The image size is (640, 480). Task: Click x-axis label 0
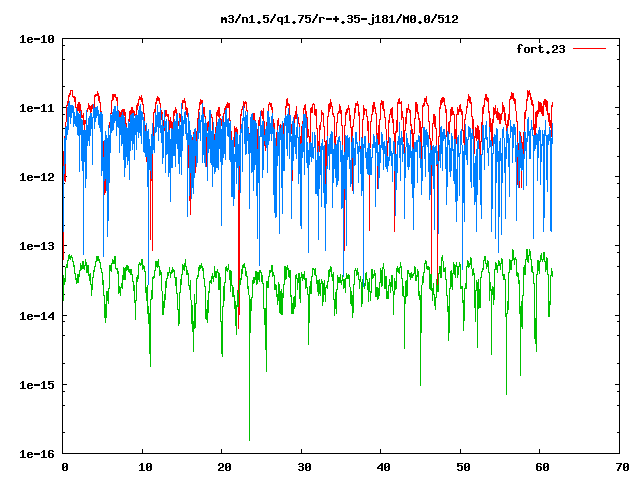pyautogui.click(x=64, y=467)
